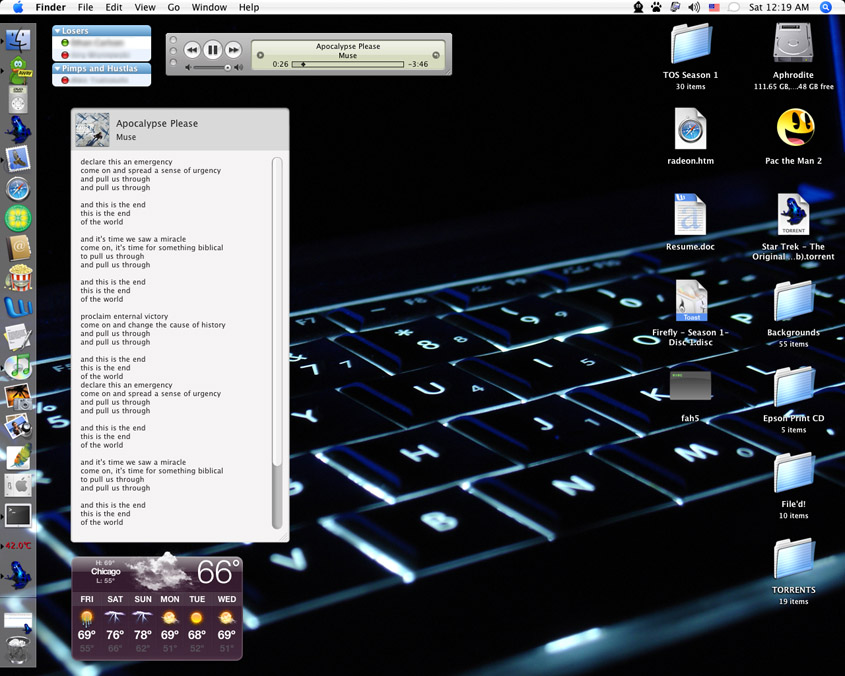
Task: Seek within the Apocalypse Please progress bar
Action: pos(347,64)
